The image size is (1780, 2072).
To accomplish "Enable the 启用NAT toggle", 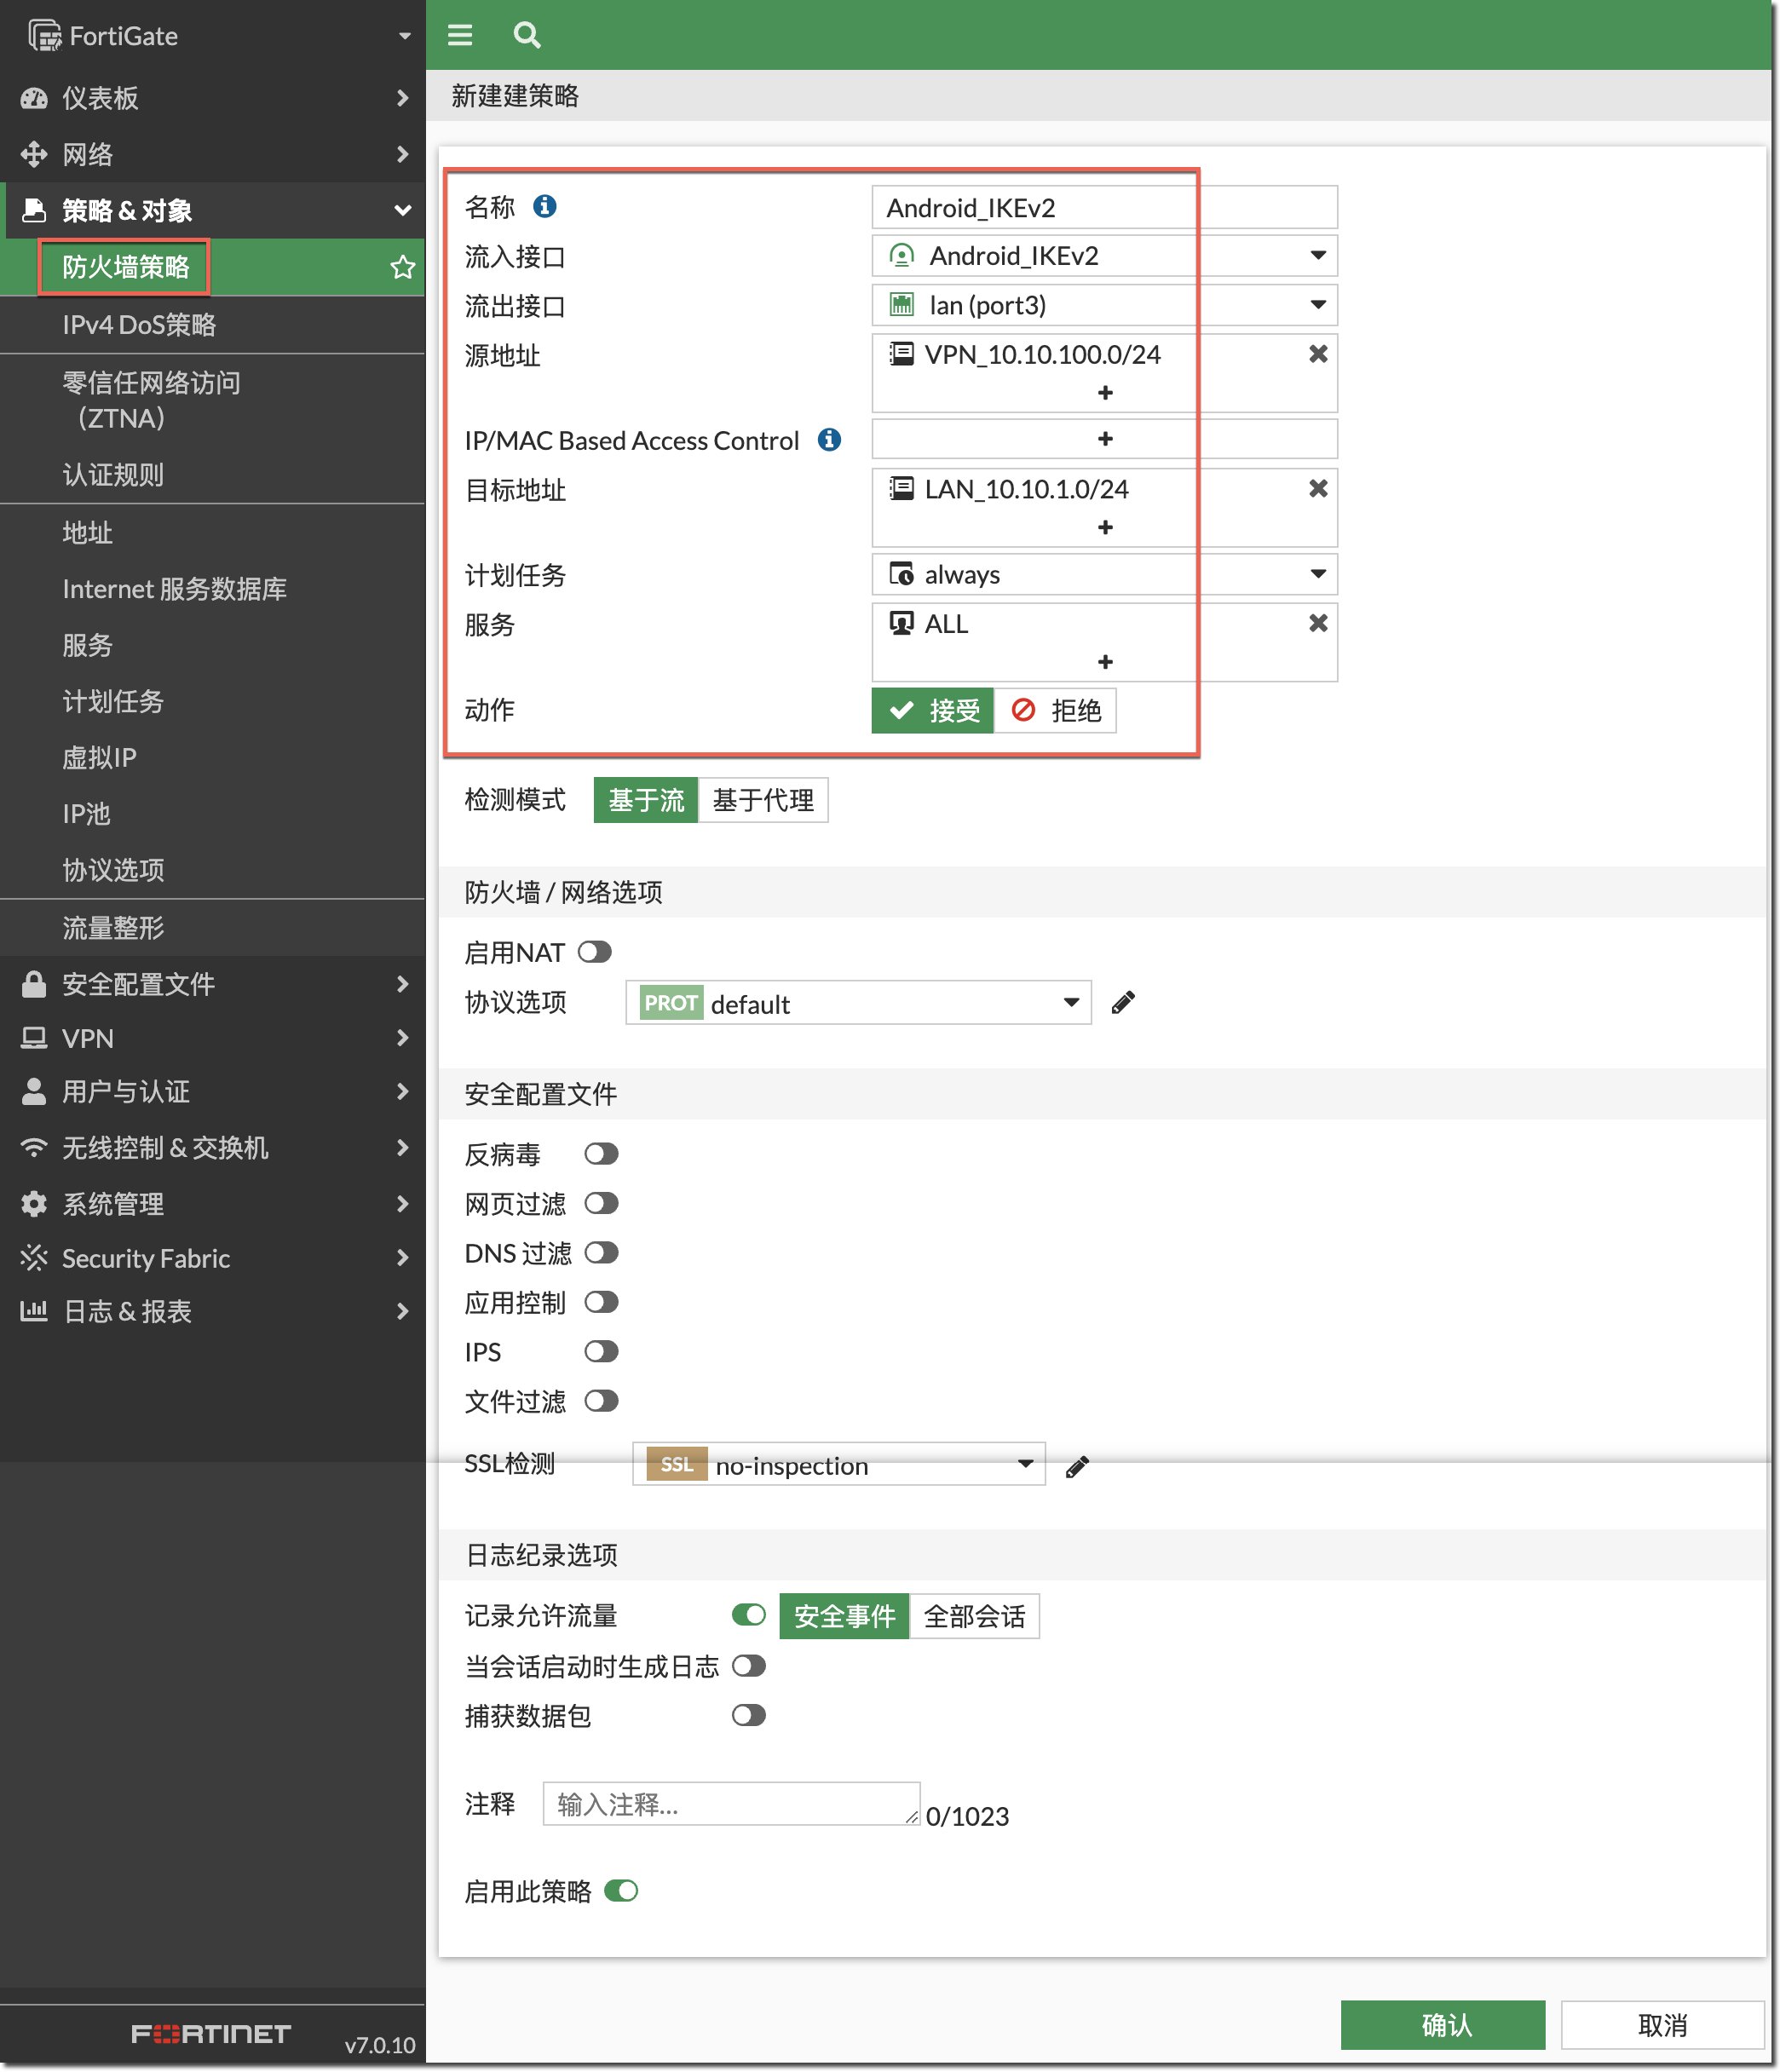I will click(595, 952).
